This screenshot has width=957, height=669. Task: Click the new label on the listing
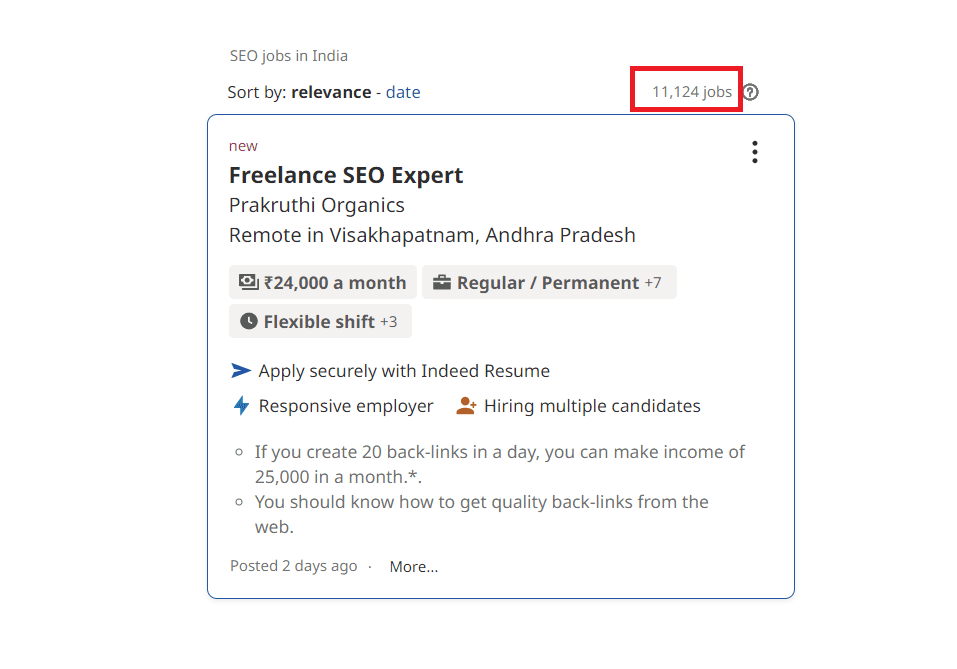243,145
